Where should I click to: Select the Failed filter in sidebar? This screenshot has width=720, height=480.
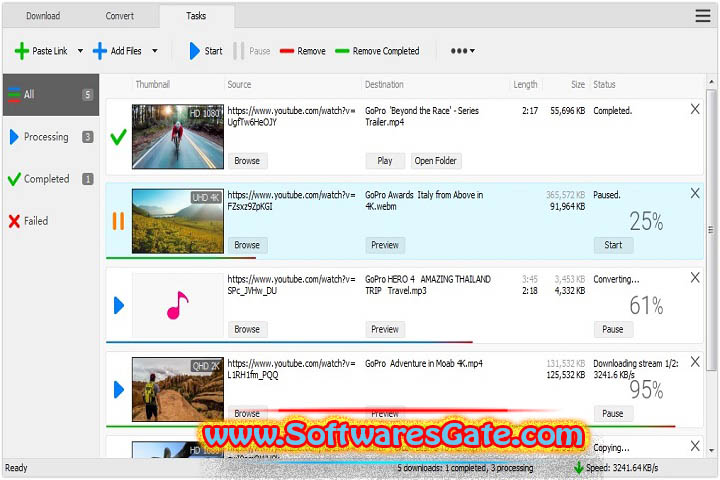[x=51, y=221]
